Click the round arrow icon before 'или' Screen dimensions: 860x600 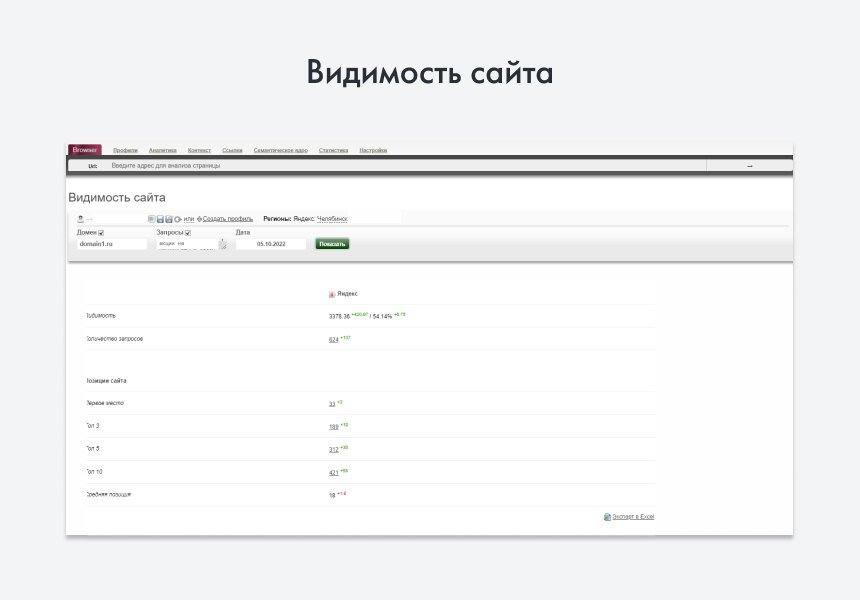click(x=178, y=219)
